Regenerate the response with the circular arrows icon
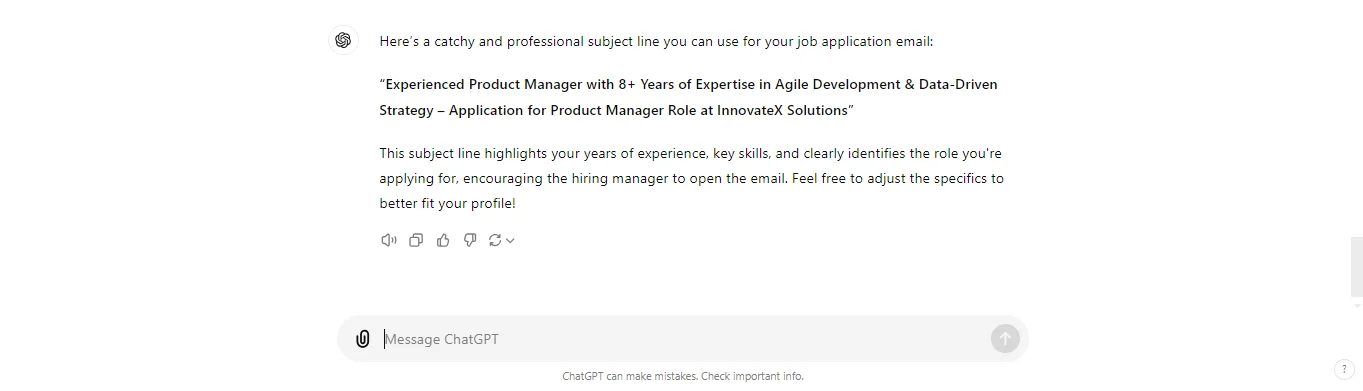Image resolution: width=1363 pixels, height=391 pixels. tap(495, 240)
